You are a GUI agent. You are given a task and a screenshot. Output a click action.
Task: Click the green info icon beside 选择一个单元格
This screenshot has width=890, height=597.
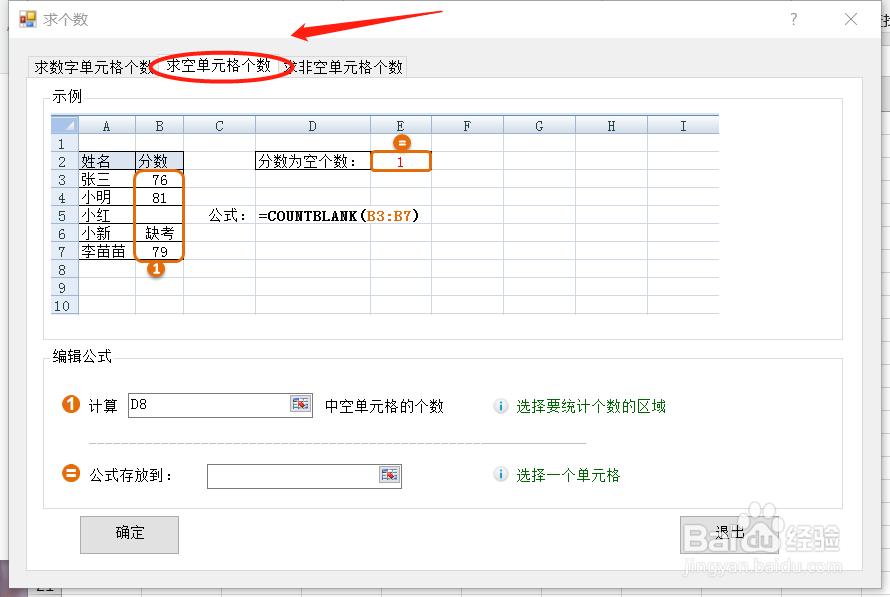coord(501,475)
